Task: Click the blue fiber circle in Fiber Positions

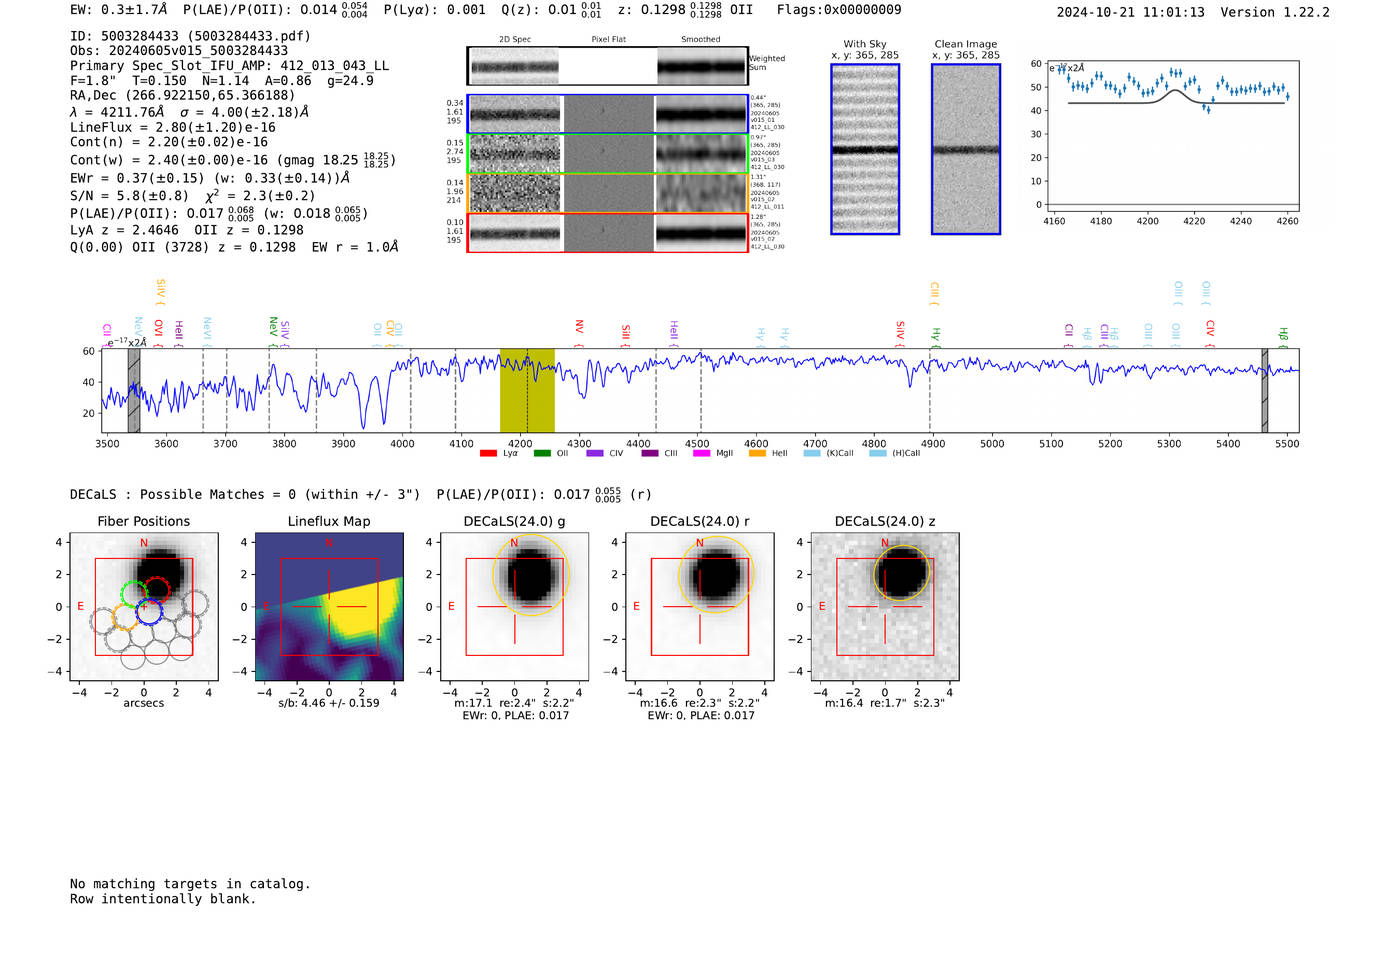Action: coord(149,612)
